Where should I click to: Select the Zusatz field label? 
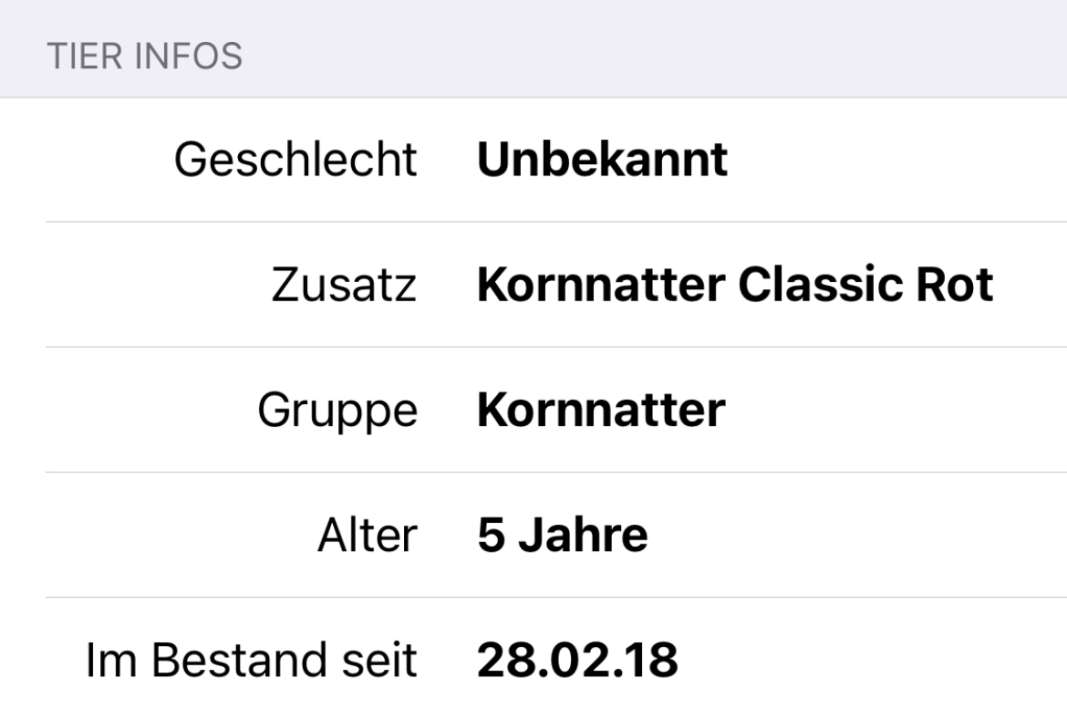point(344,284)
